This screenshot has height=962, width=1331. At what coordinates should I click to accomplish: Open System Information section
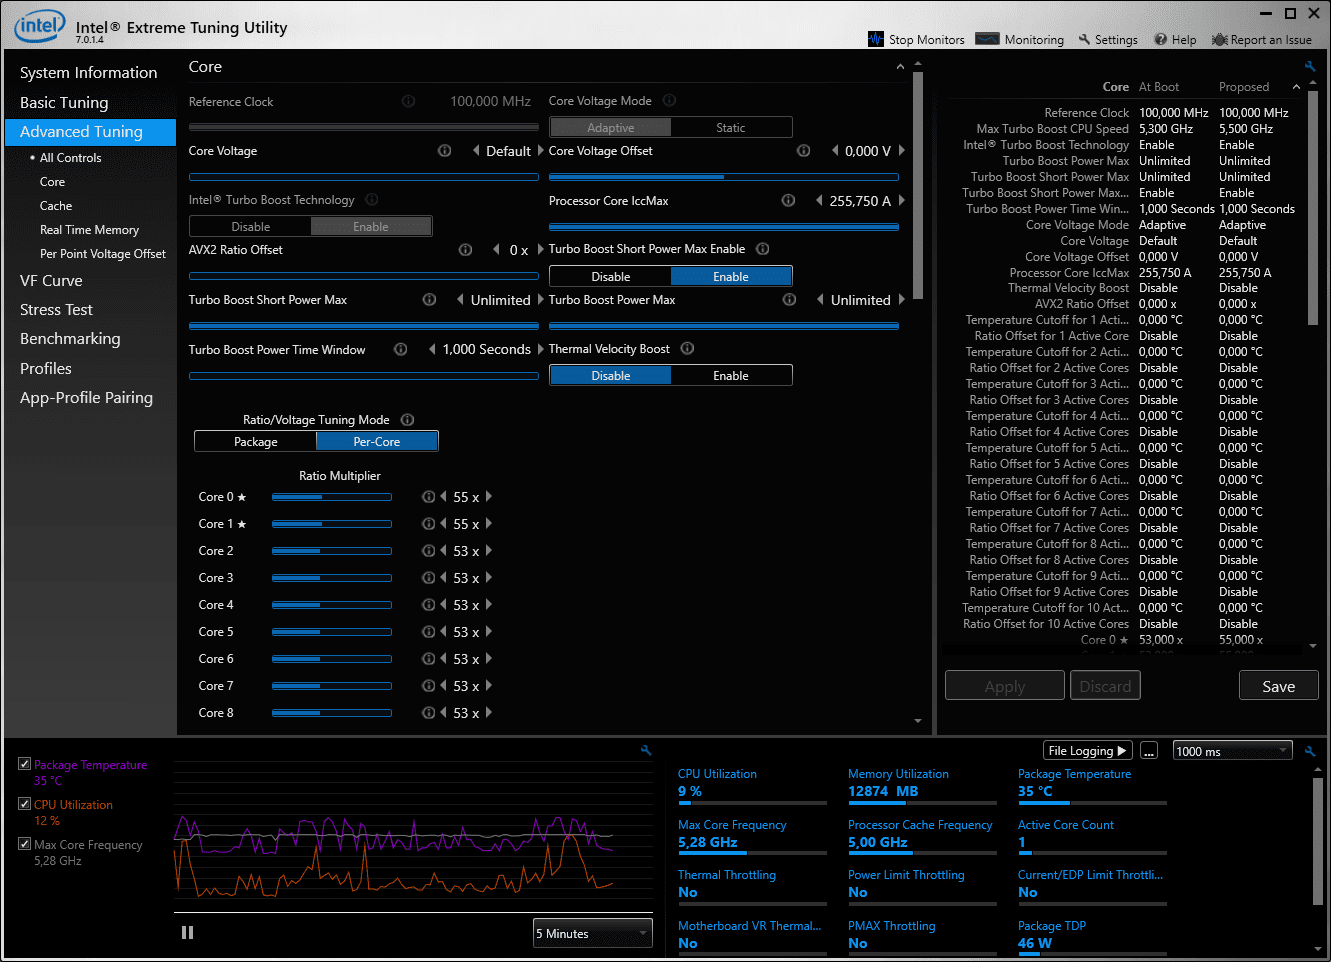[x=89, y=72]
